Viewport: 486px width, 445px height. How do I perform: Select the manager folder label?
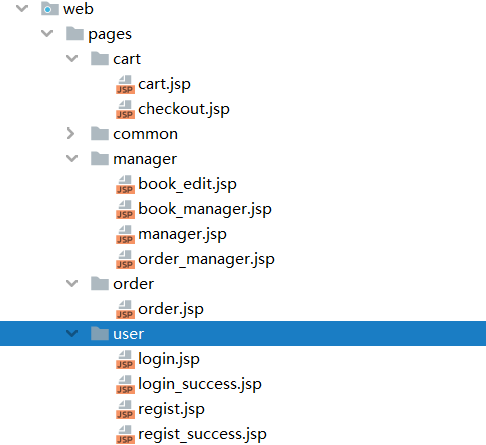pyautogui.click(x=145, y=160)
